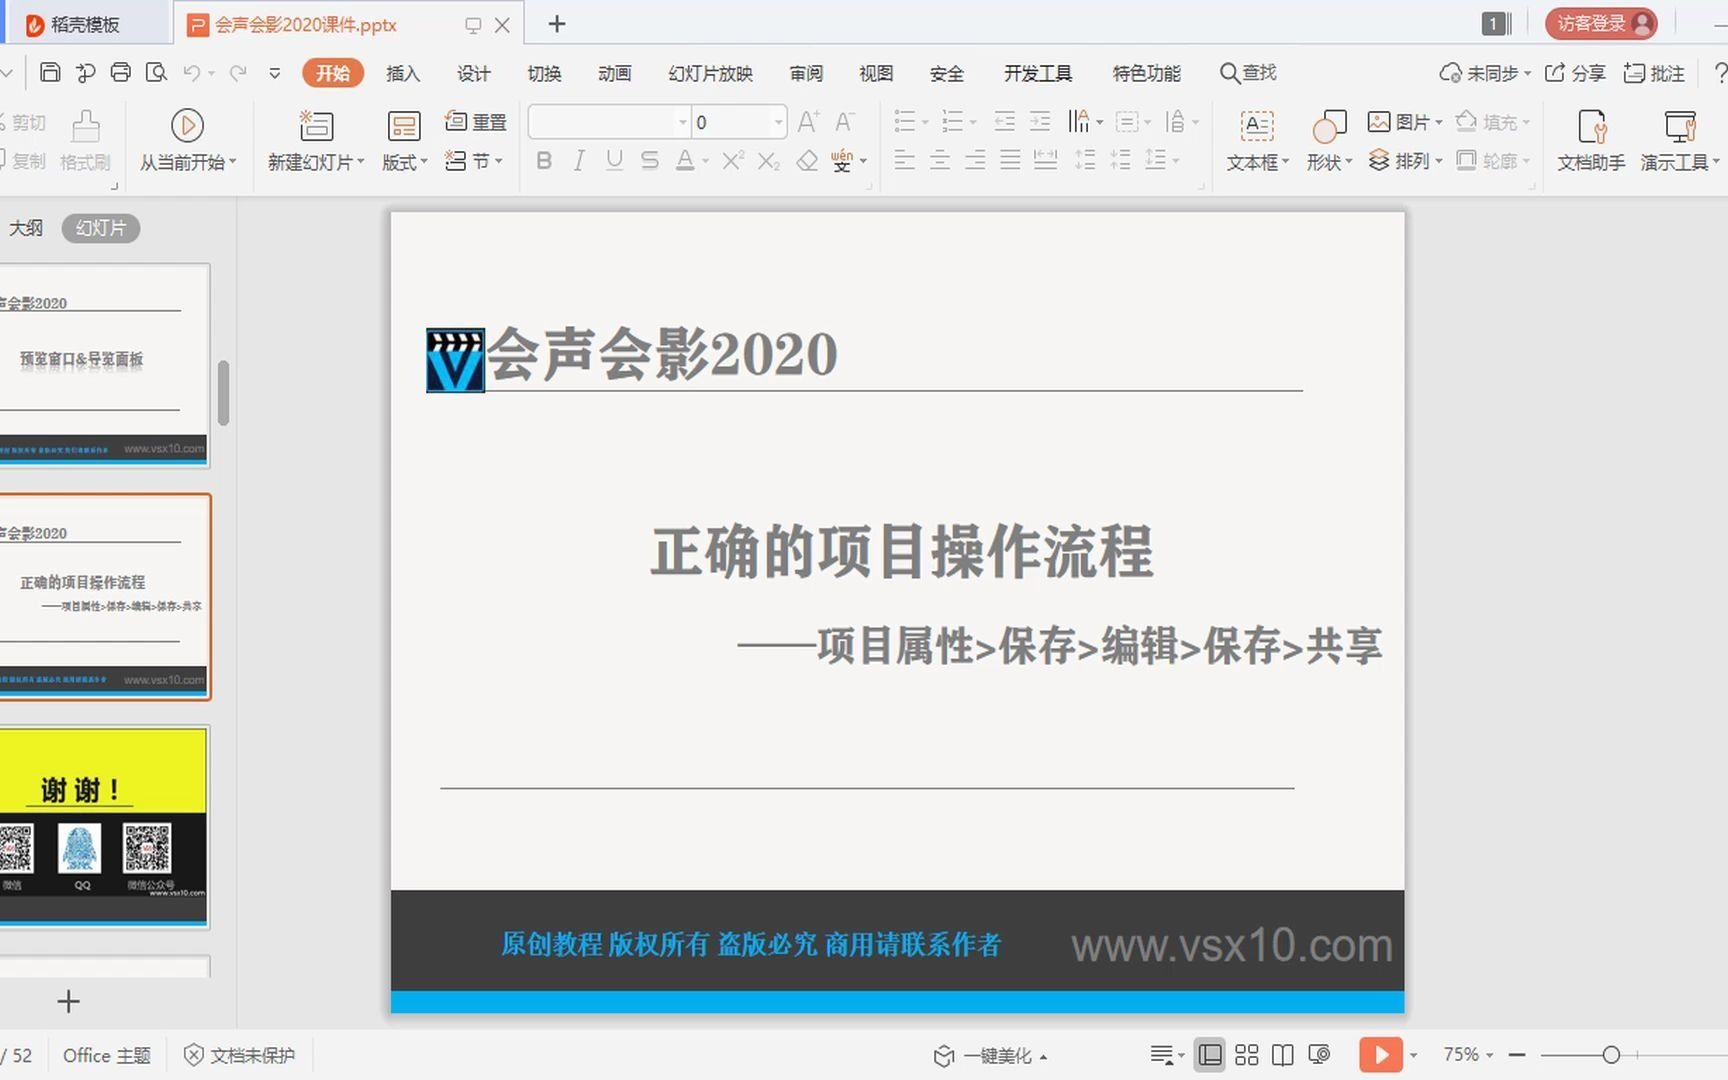Click the align left icon
This screenshot has height=1080, width=1728.
coord(905,160)
